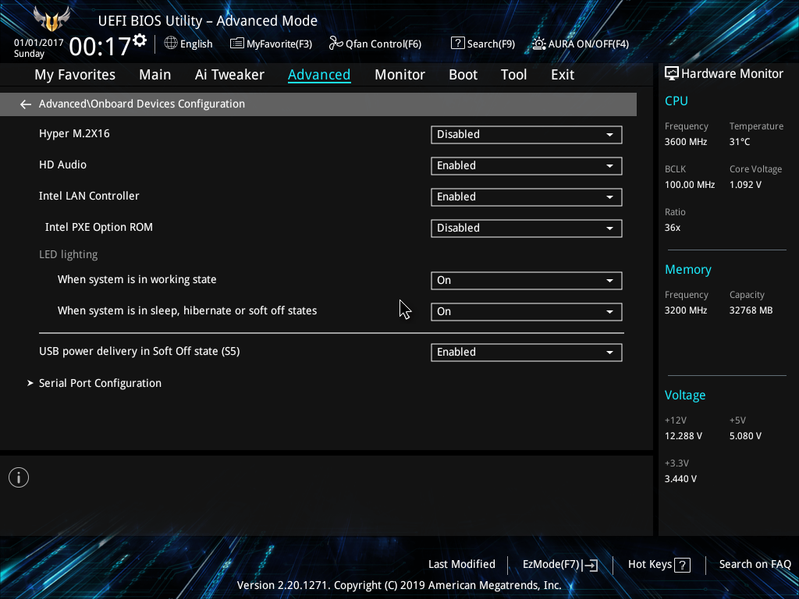This screenshot has width=799, height=599.
Task: Click the back arrow in the breadcrumb bar
Action: [25, 104]
